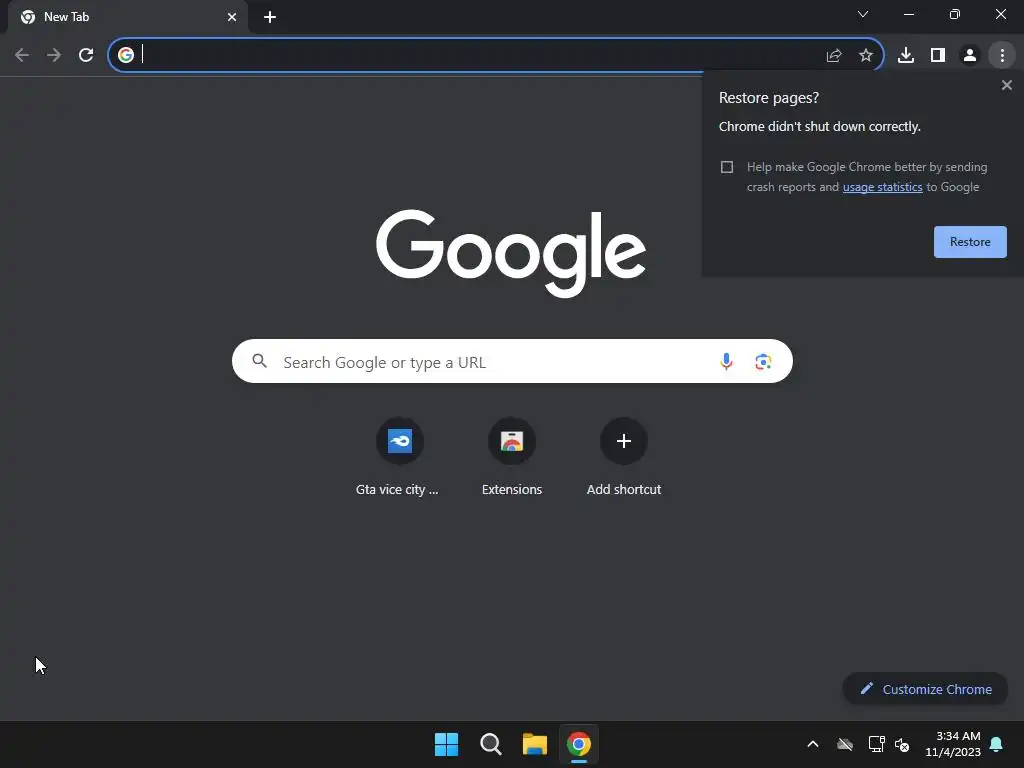Toggle the side panel icon
The height and width of the screenshot is (768, 1024).
(x=938, y=56)
